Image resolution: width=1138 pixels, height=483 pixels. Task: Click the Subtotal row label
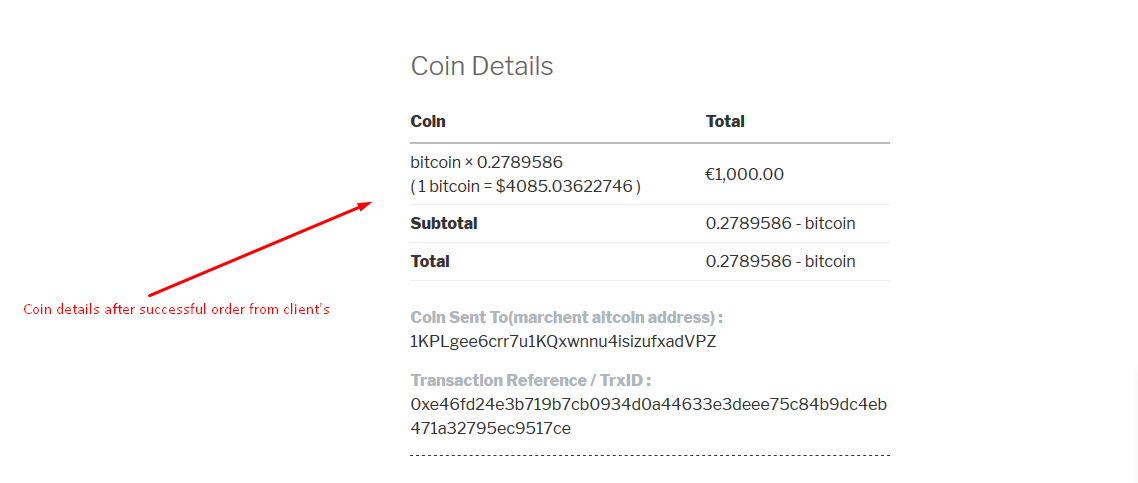[x=444, y=223]
